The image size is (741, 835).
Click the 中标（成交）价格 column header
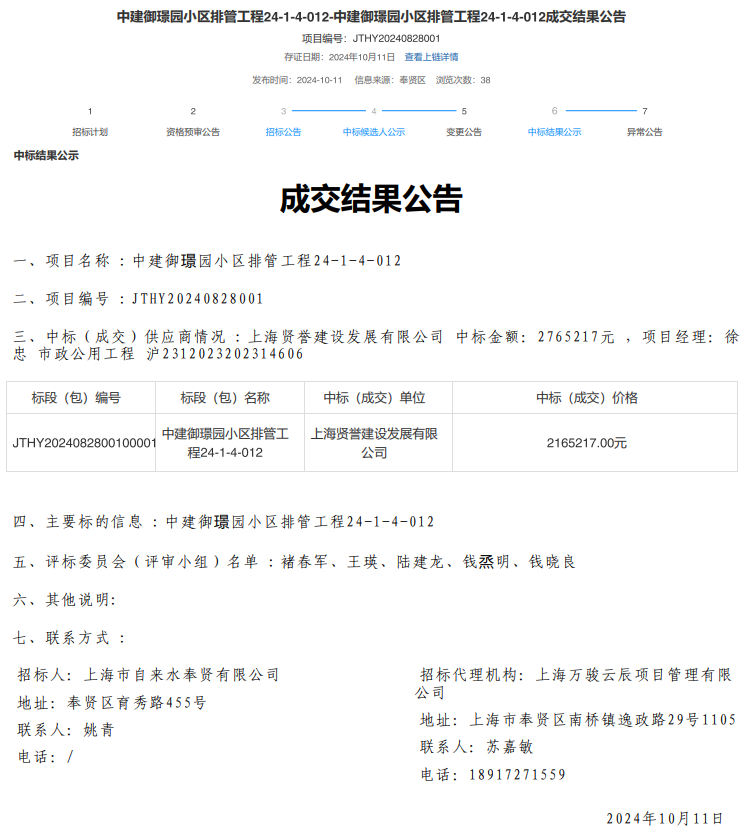pyautogui.click(x=587, y=398)
